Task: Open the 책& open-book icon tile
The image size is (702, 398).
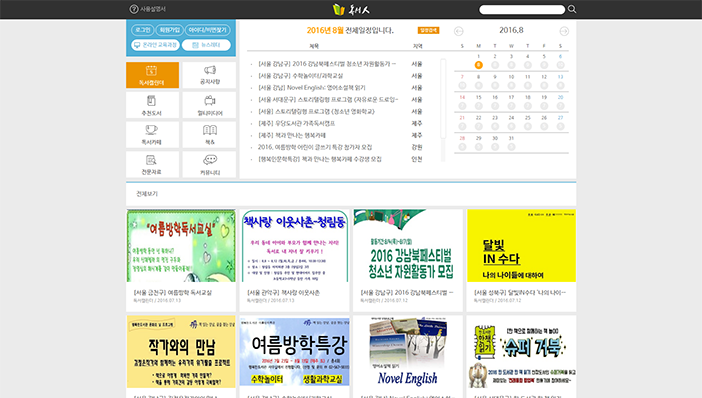Action: click(x=210, y=135)
